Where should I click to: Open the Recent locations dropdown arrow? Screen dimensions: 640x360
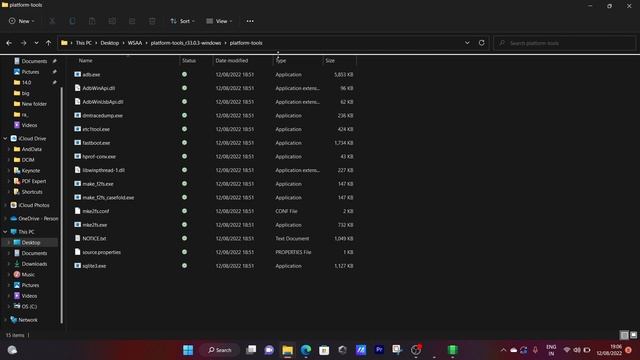pos(36,43)
